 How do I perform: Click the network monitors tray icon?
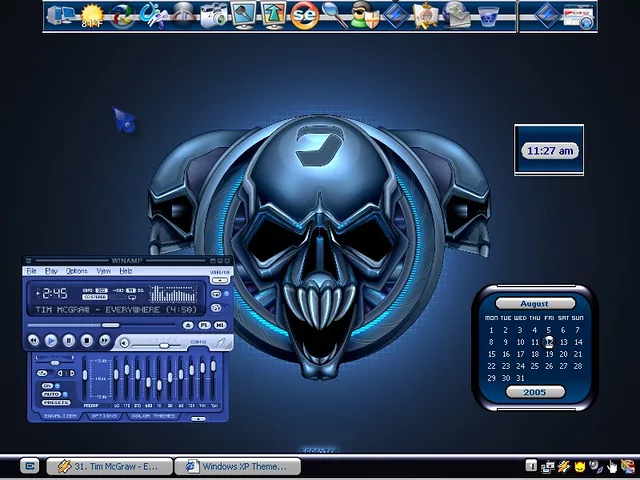[548, 466]
